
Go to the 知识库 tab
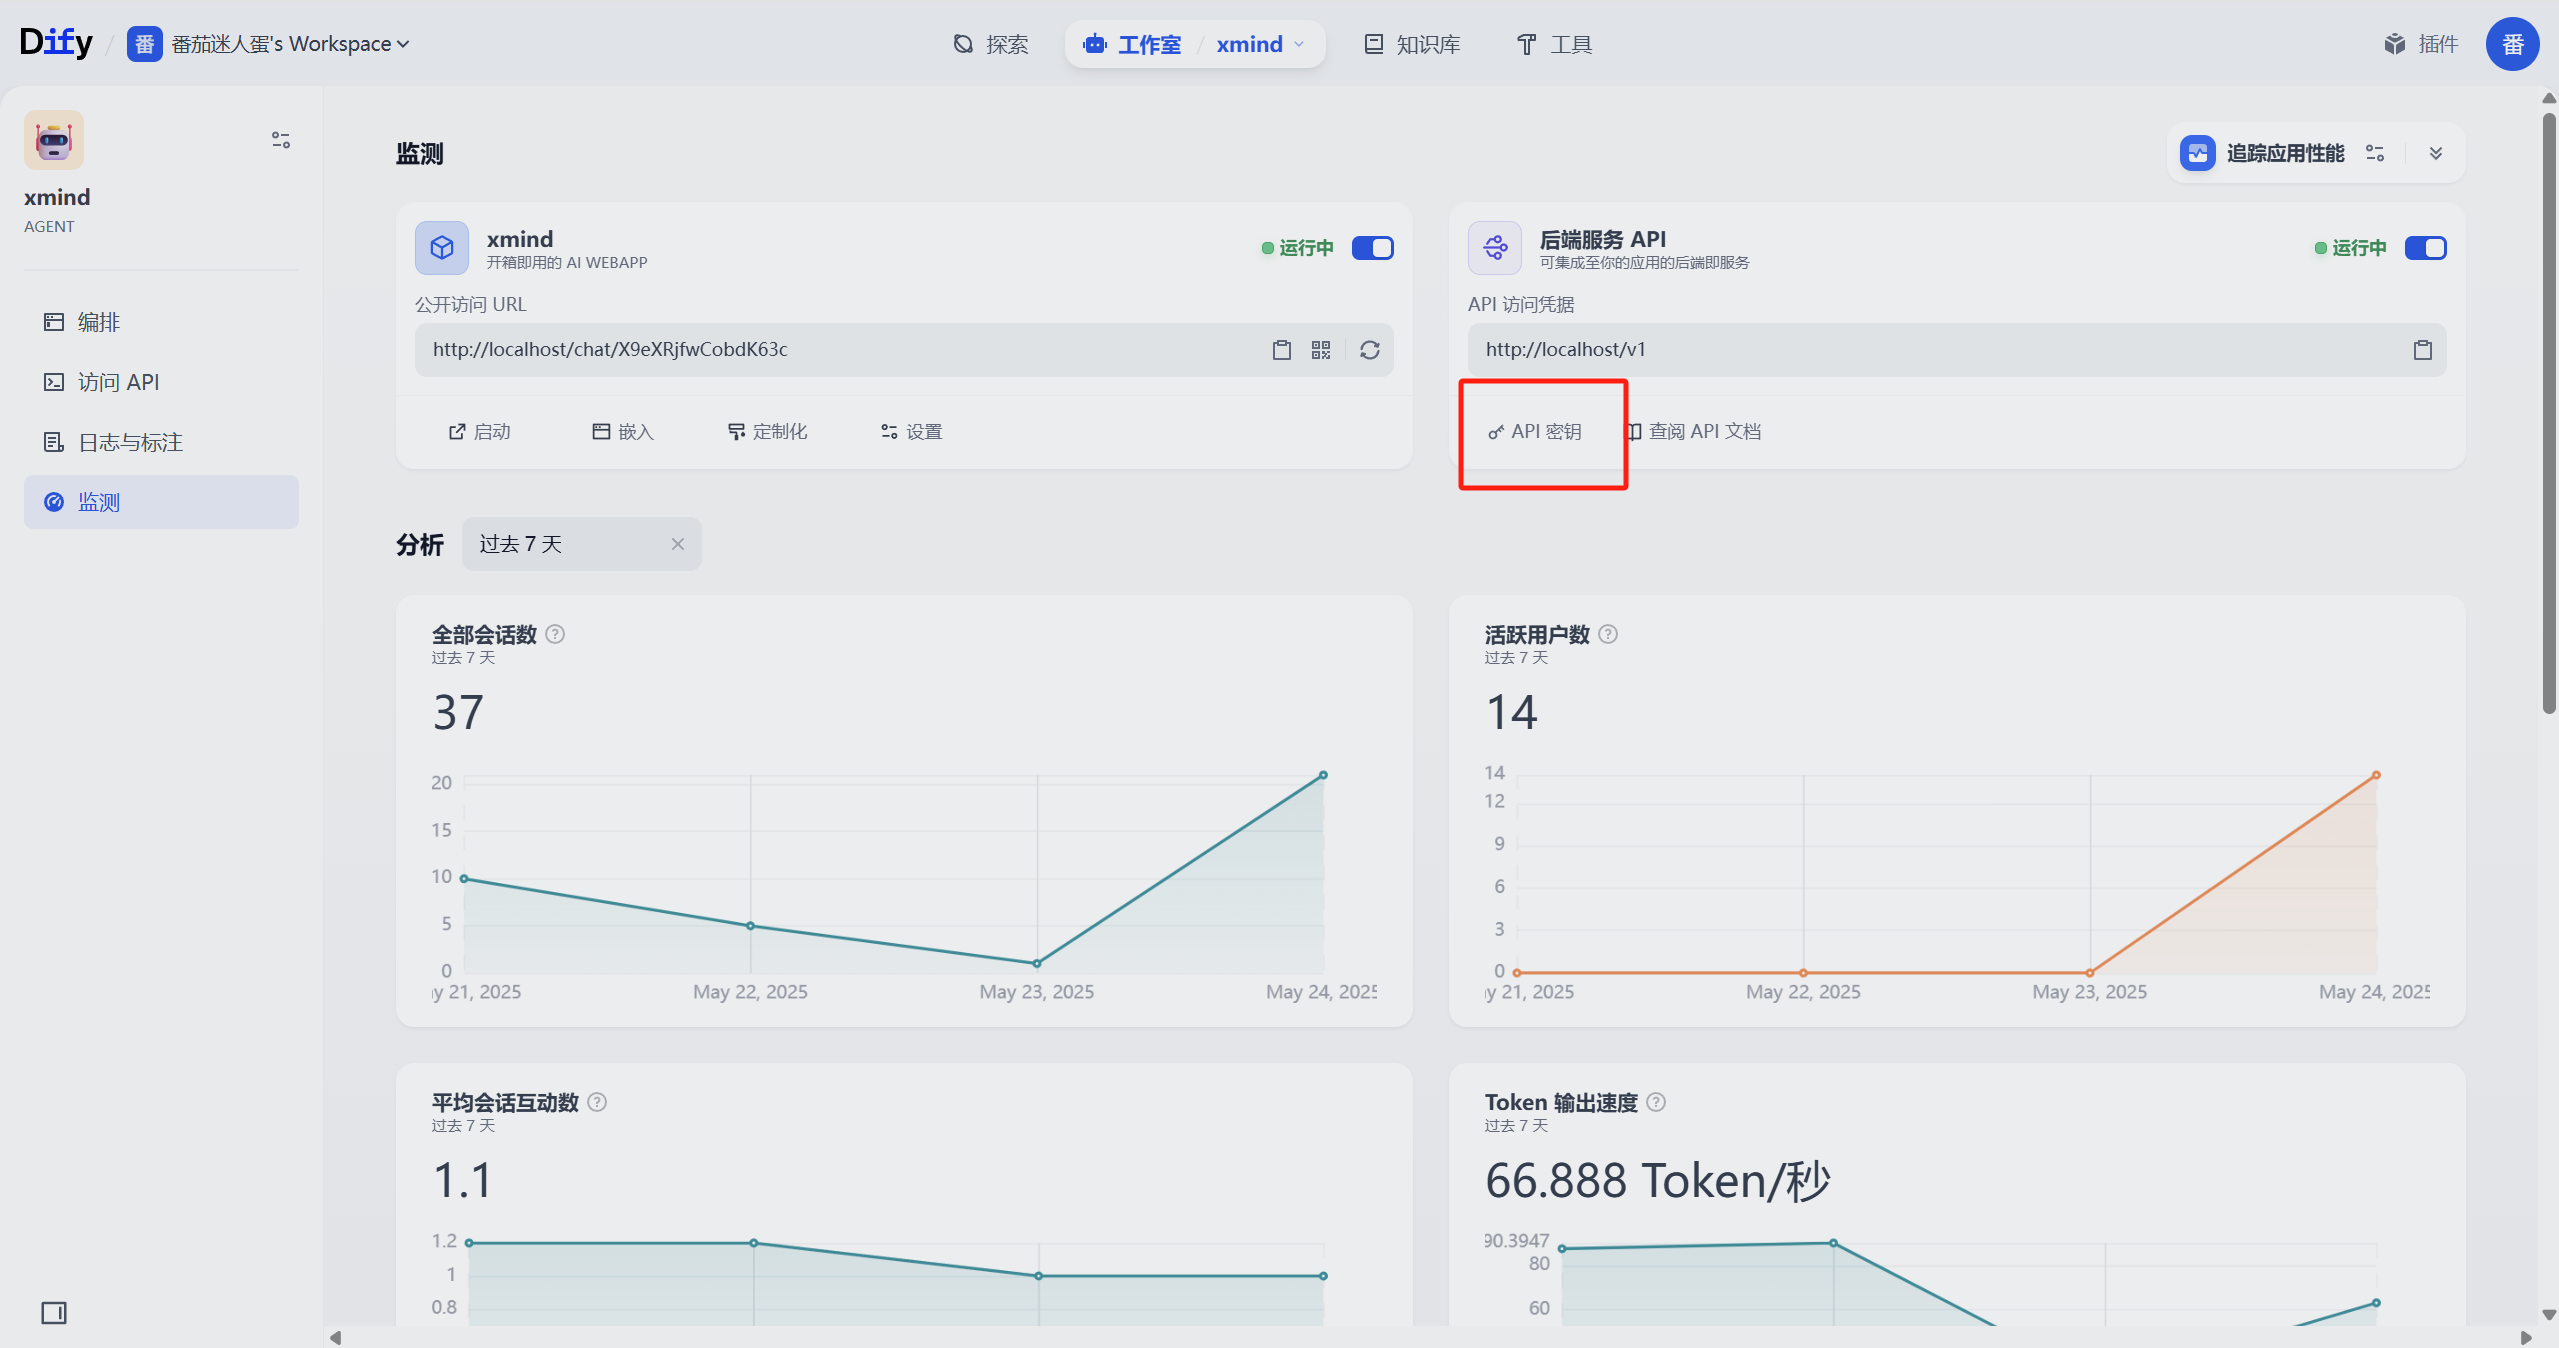coord(1412,44)
